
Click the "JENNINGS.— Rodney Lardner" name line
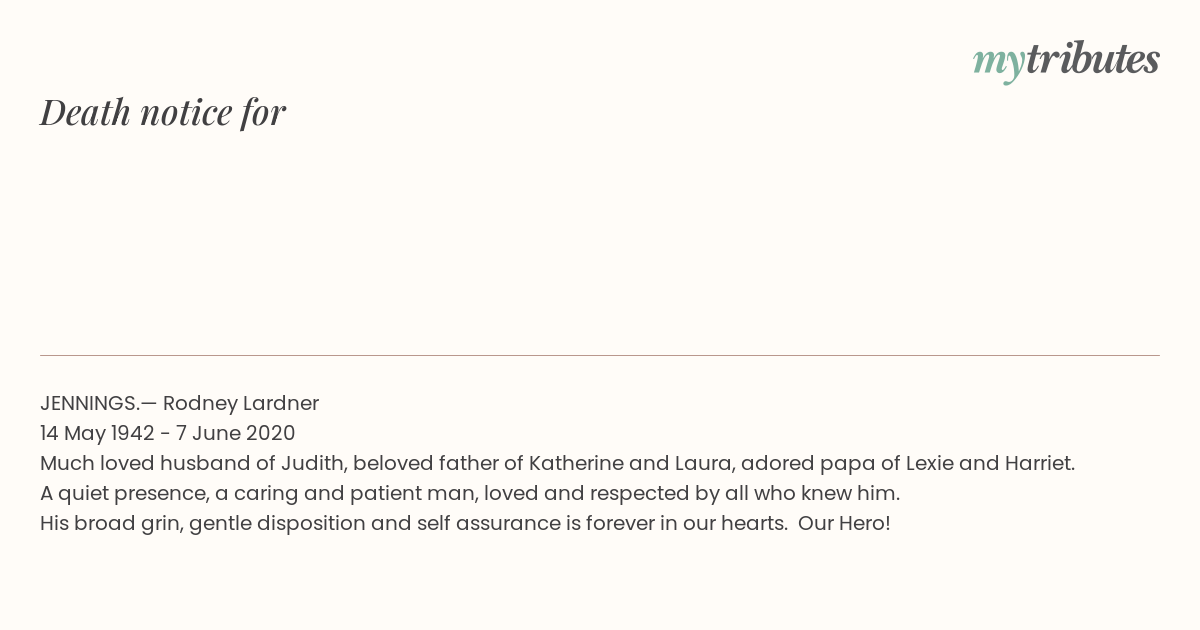click(x=180, y=404)
